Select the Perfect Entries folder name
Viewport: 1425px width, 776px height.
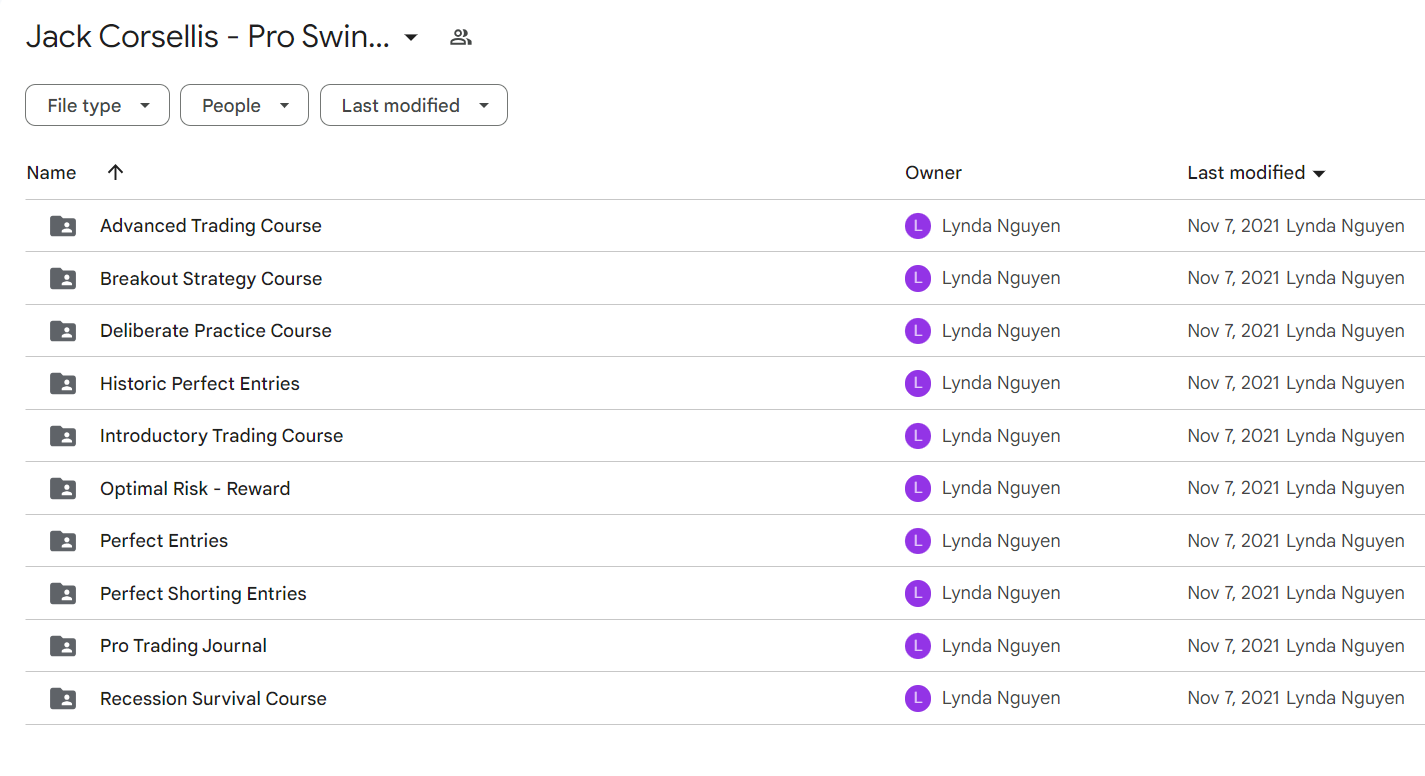[x=164, y=541]
